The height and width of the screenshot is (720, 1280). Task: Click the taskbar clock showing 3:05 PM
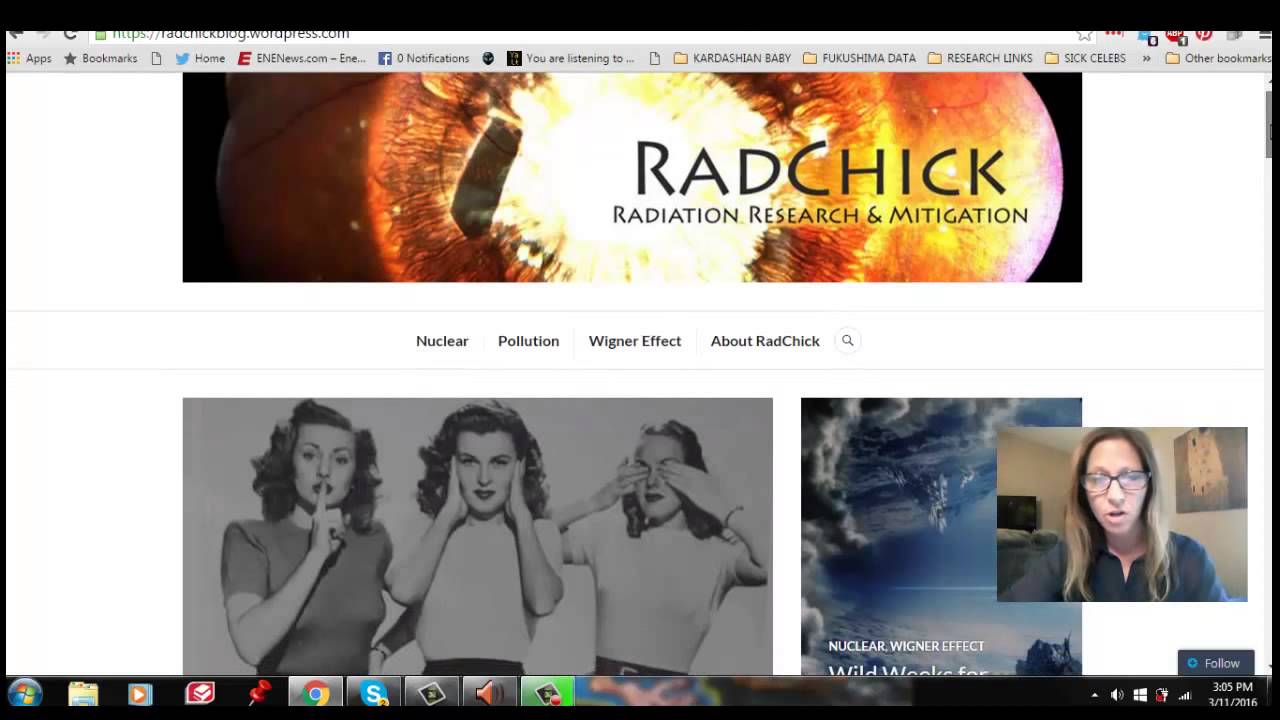[x=1232, y=694]
